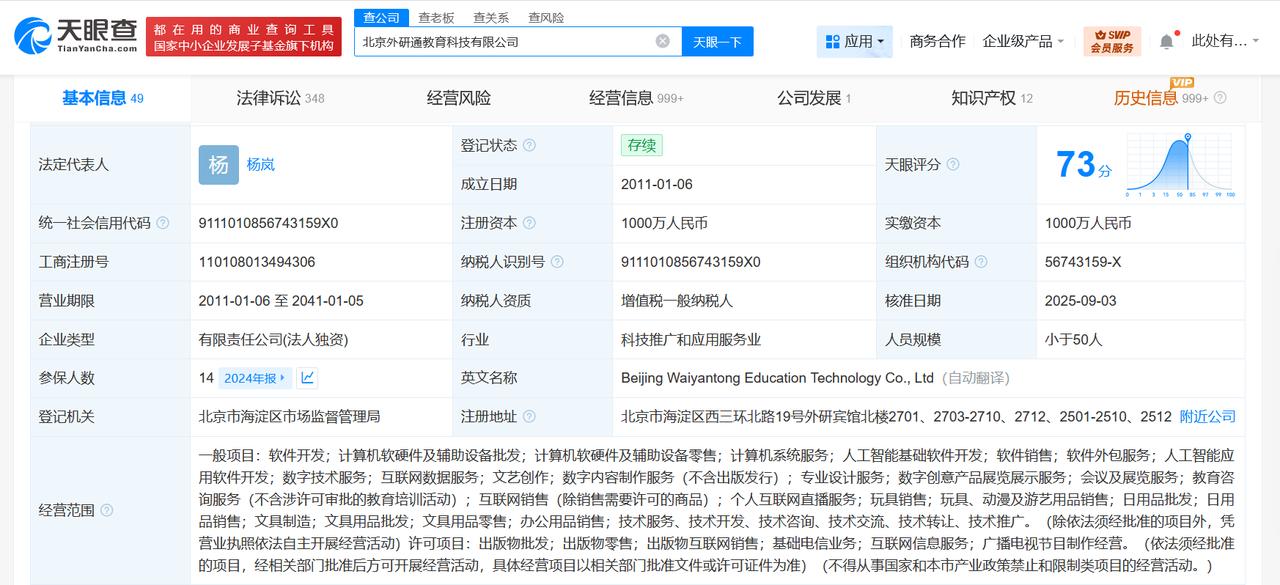Click the 营业期限 2011-01-06 至 2041-01-05 value
This screenshot has width=1280, height=585.
[x=281, y=300]
